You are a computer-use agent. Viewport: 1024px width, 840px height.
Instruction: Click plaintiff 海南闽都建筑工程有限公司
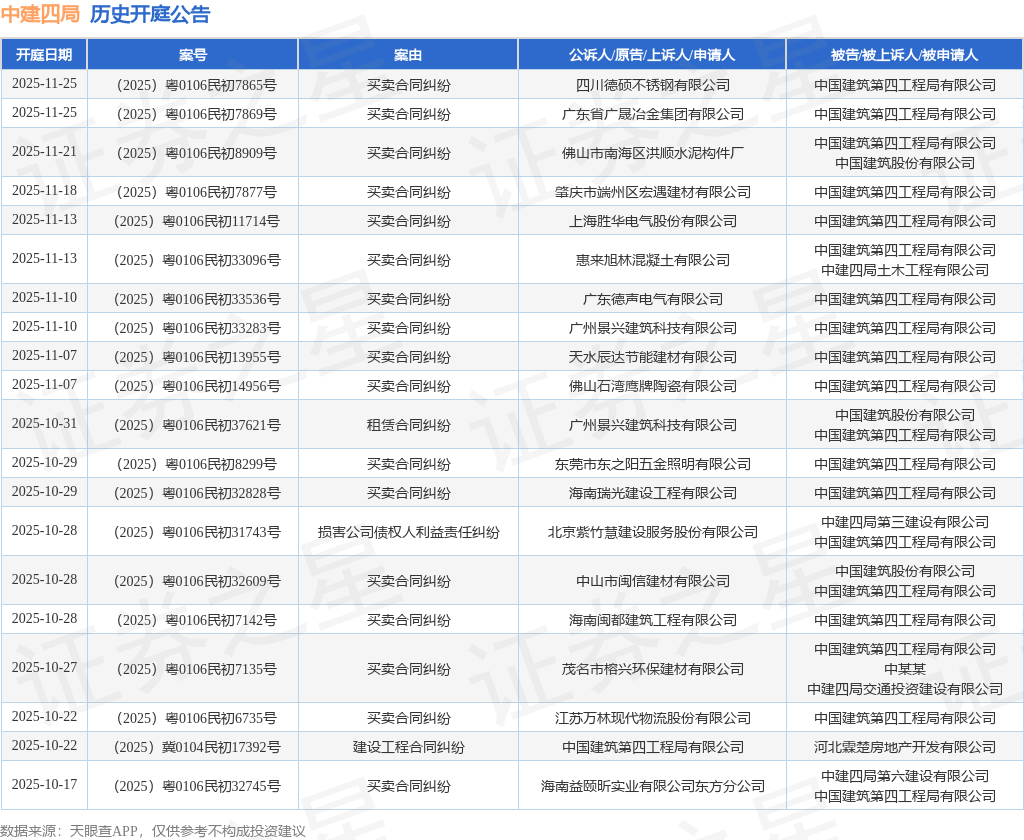click(x=652, y=620)
